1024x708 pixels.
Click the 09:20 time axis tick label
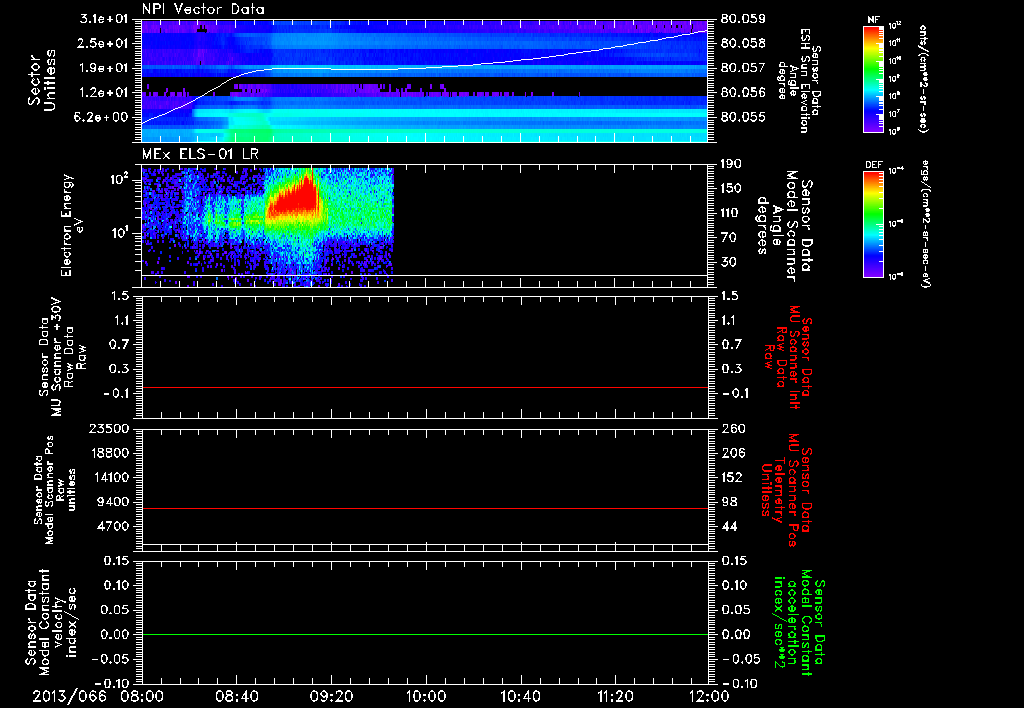tap(331, 697)
